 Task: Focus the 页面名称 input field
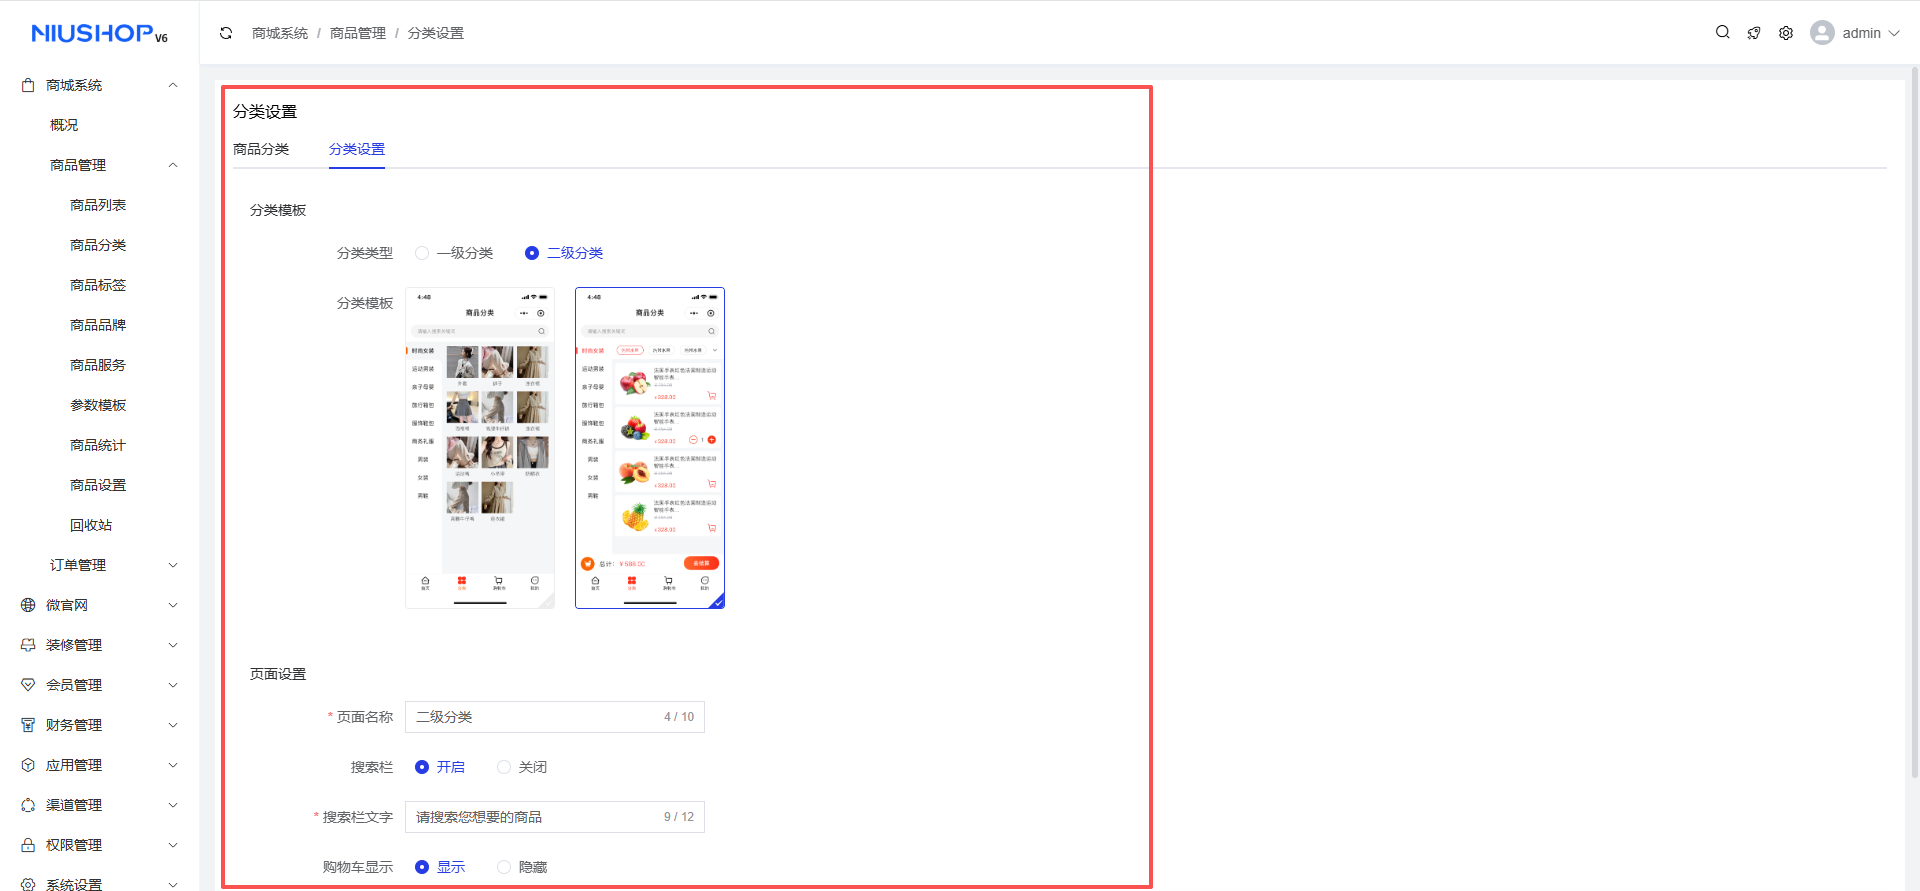tap(555, 717)
